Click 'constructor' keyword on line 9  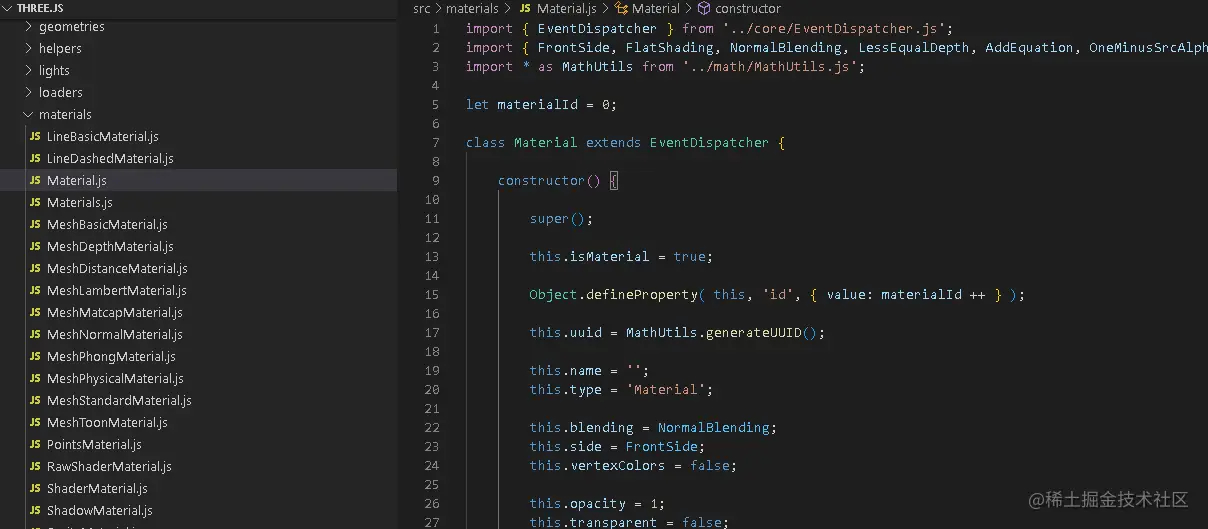point(541,180)
